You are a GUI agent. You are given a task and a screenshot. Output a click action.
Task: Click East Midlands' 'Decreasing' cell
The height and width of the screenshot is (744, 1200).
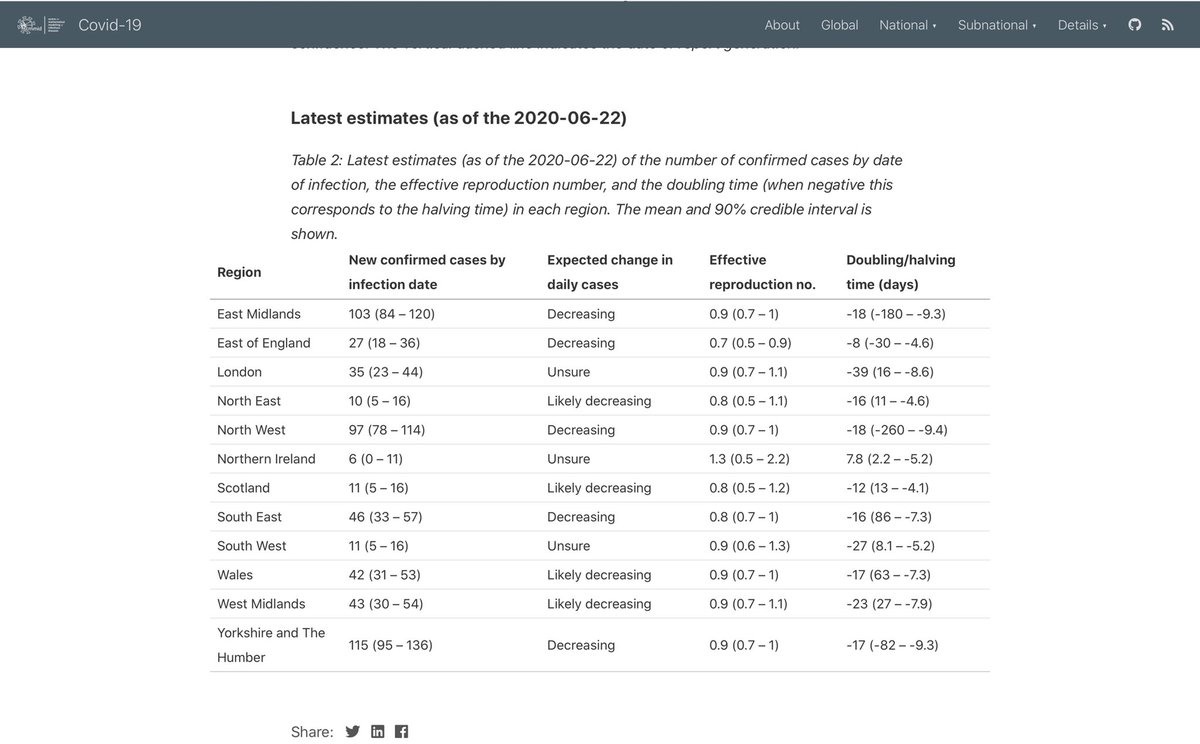(581, 314)
